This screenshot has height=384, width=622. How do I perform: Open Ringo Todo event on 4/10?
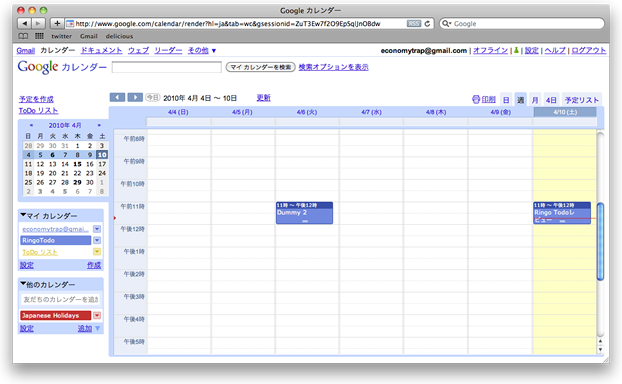point(562,213)
